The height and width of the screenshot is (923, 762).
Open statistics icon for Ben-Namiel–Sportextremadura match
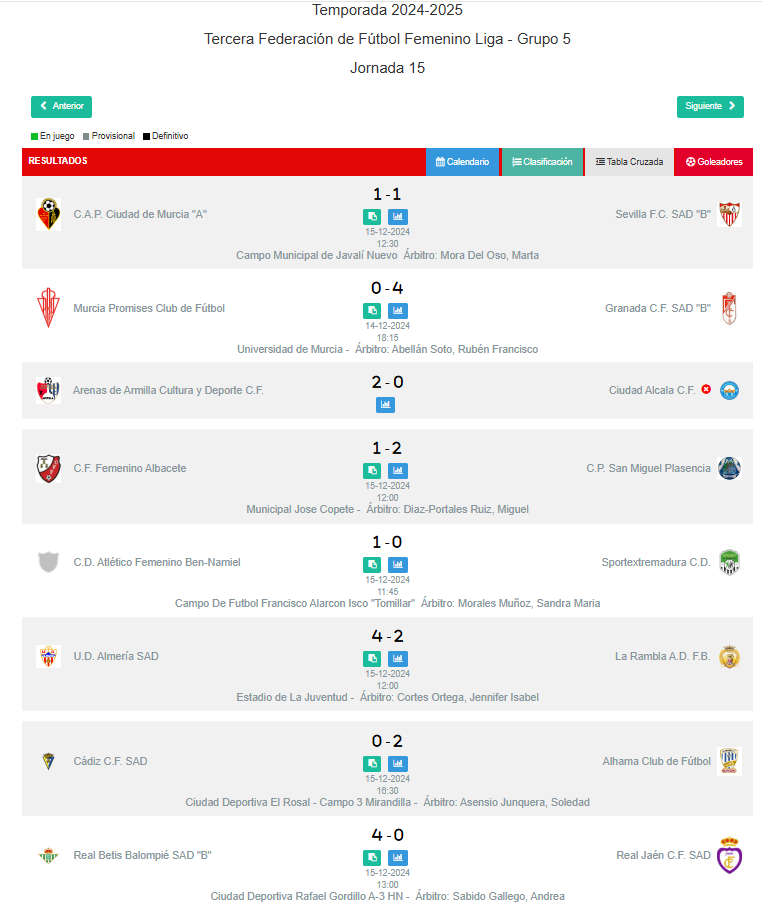(x=398, y=565)
